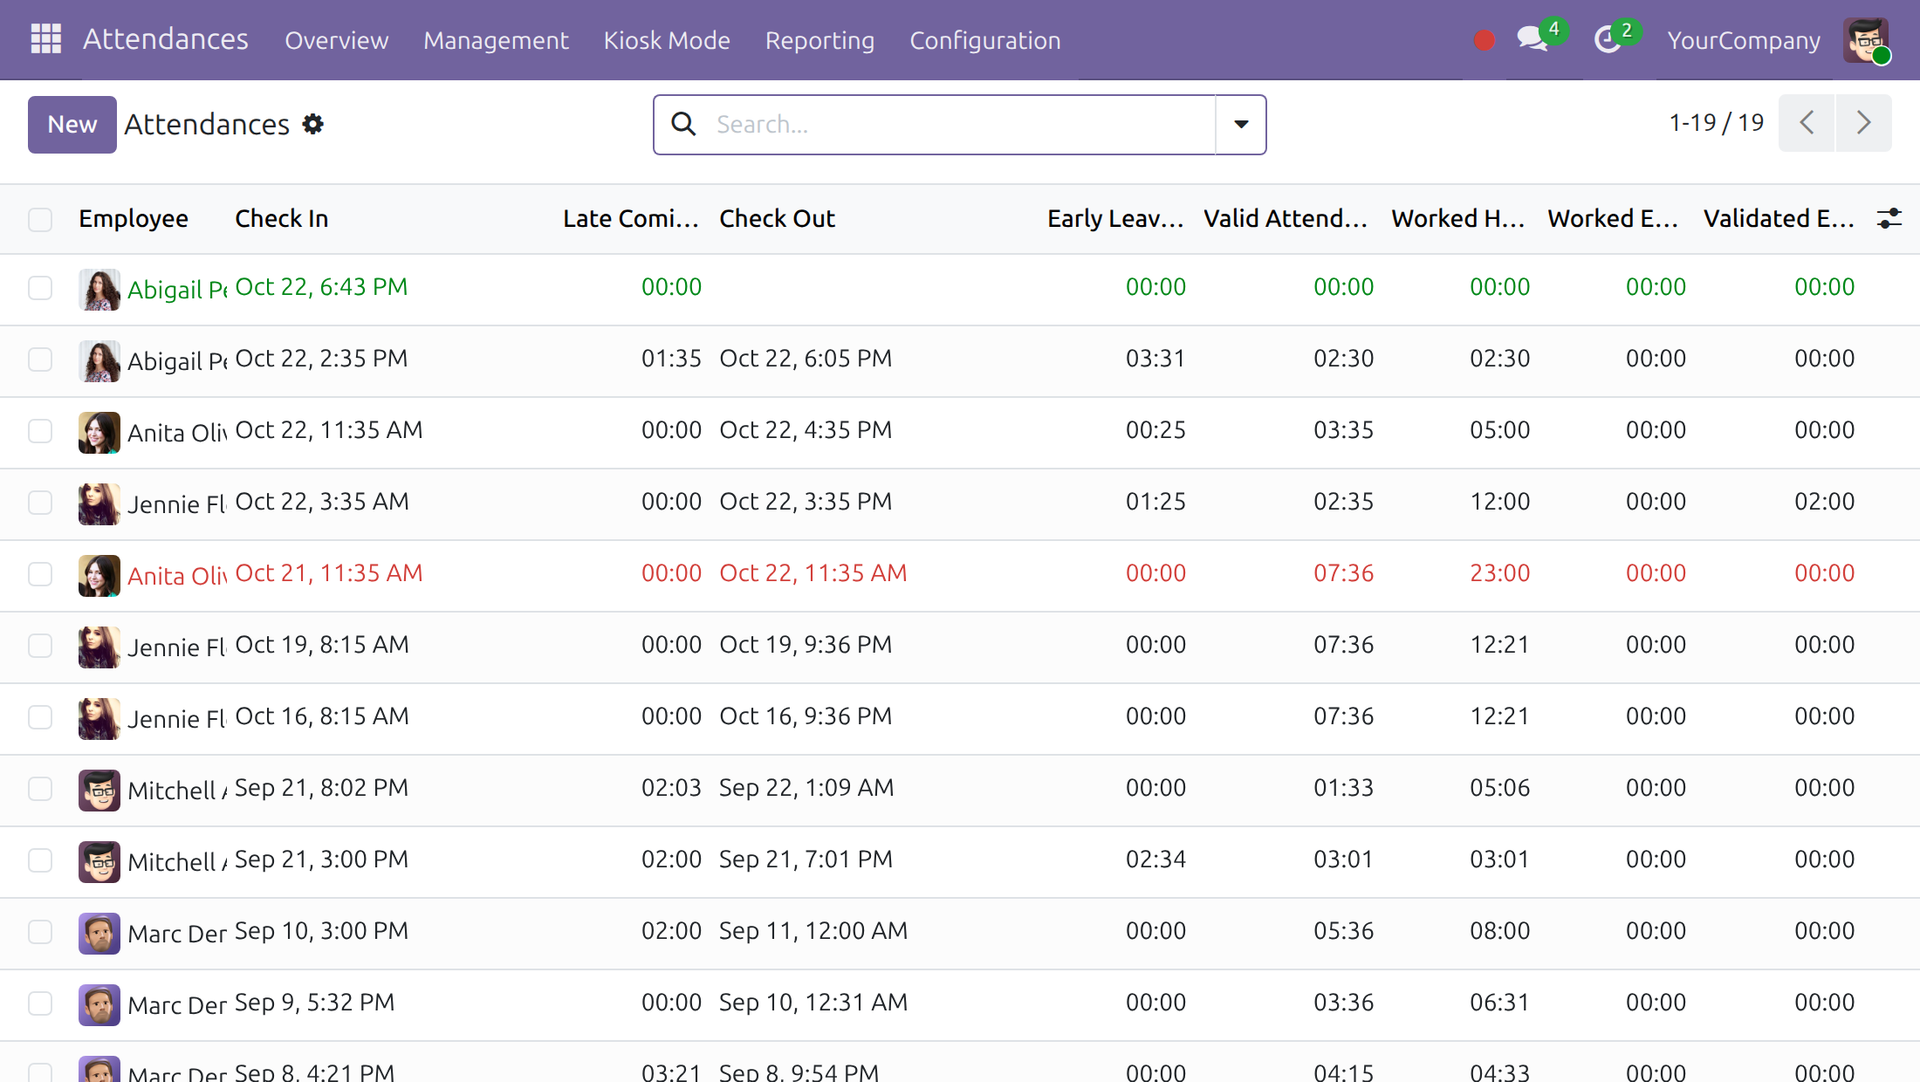Click the 02:00 validated extra hours cell
Screen dimensions: 1920x1082
pyautogui.click(x=1824, y=501)
